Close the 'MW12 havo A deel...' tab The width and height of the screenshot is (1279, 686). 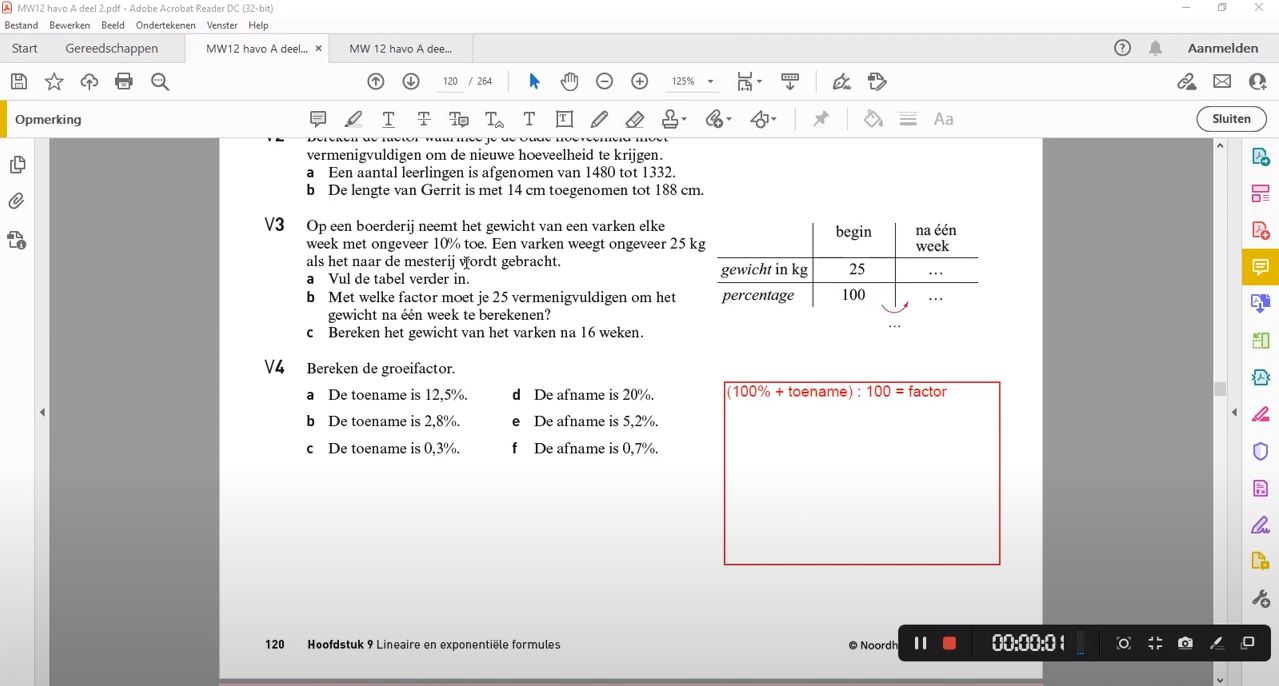pos(318,48)
